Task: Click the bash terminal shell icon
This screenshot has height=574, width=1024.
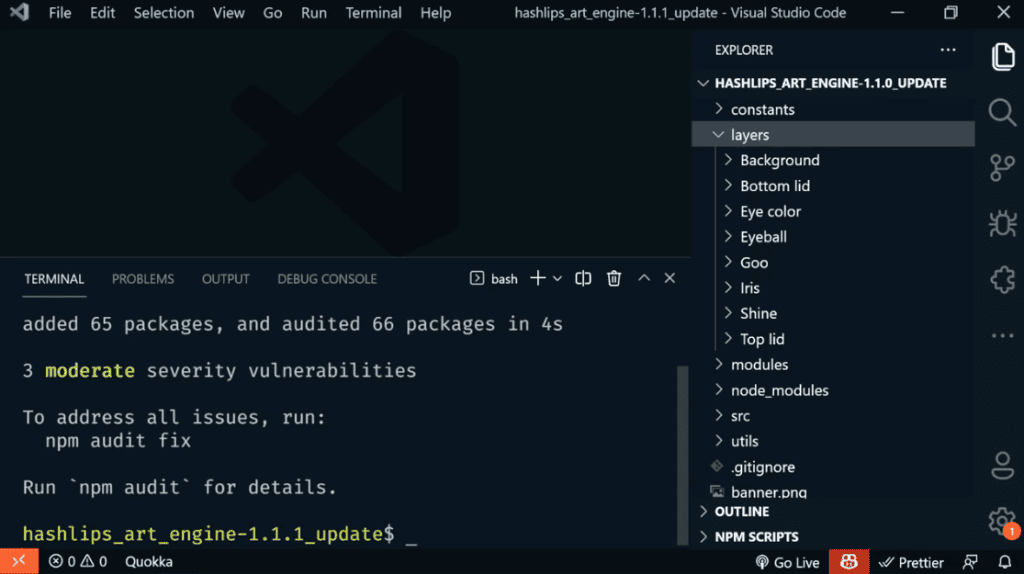Action: [x=477, y=278]
